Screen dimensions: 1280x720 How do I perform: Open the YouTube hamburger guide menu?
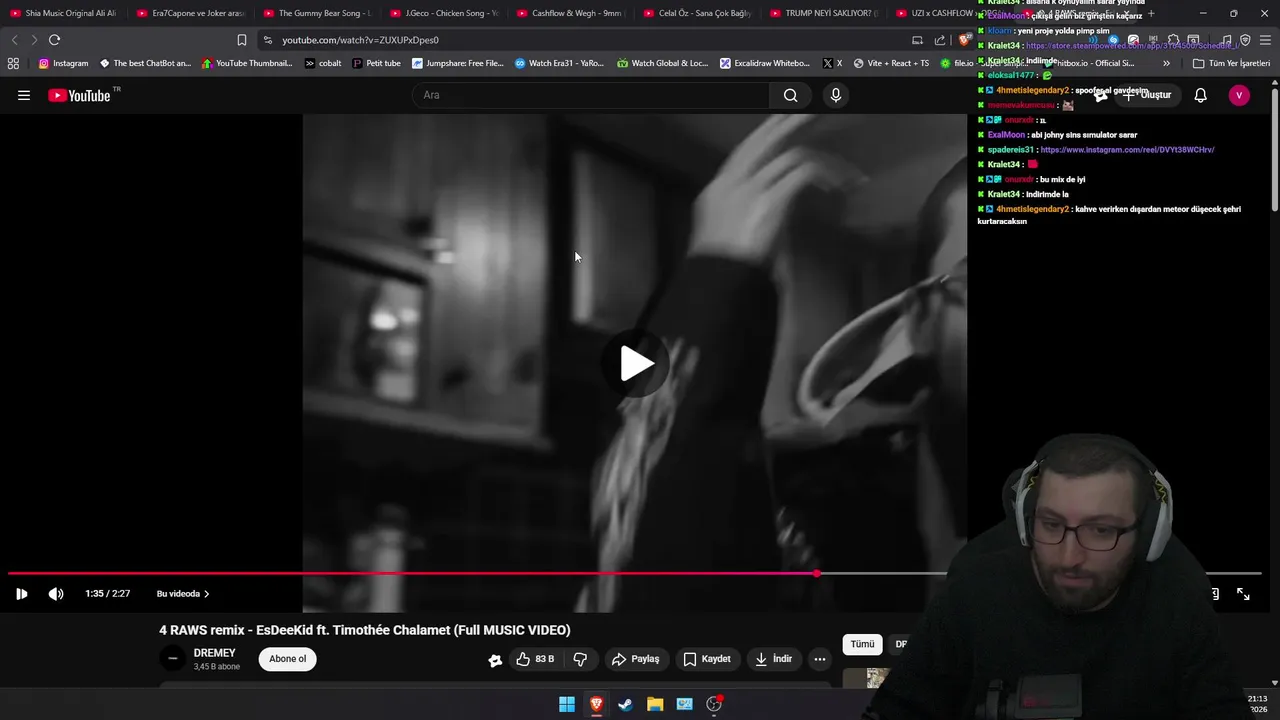pos(24,95)
